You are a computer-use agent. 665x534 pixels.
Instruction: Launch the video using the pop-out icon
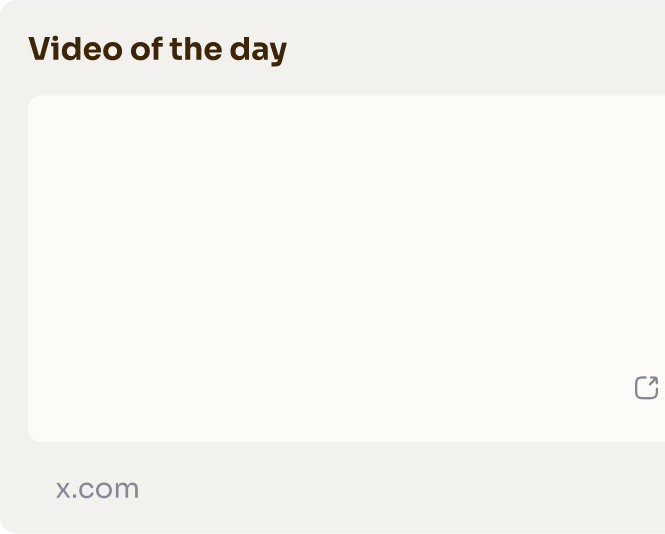647,387
